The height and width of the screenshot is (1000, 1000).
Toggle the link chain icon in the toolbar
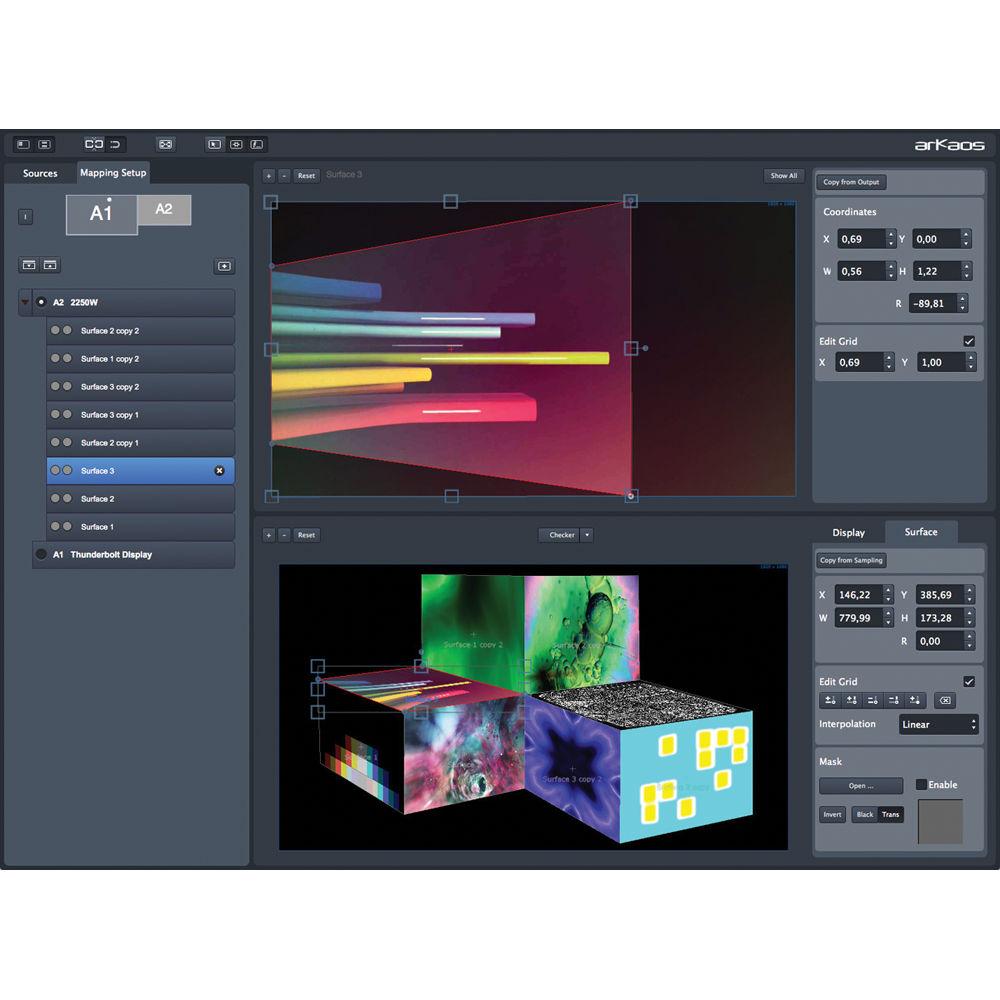click(x=94, y=143)
